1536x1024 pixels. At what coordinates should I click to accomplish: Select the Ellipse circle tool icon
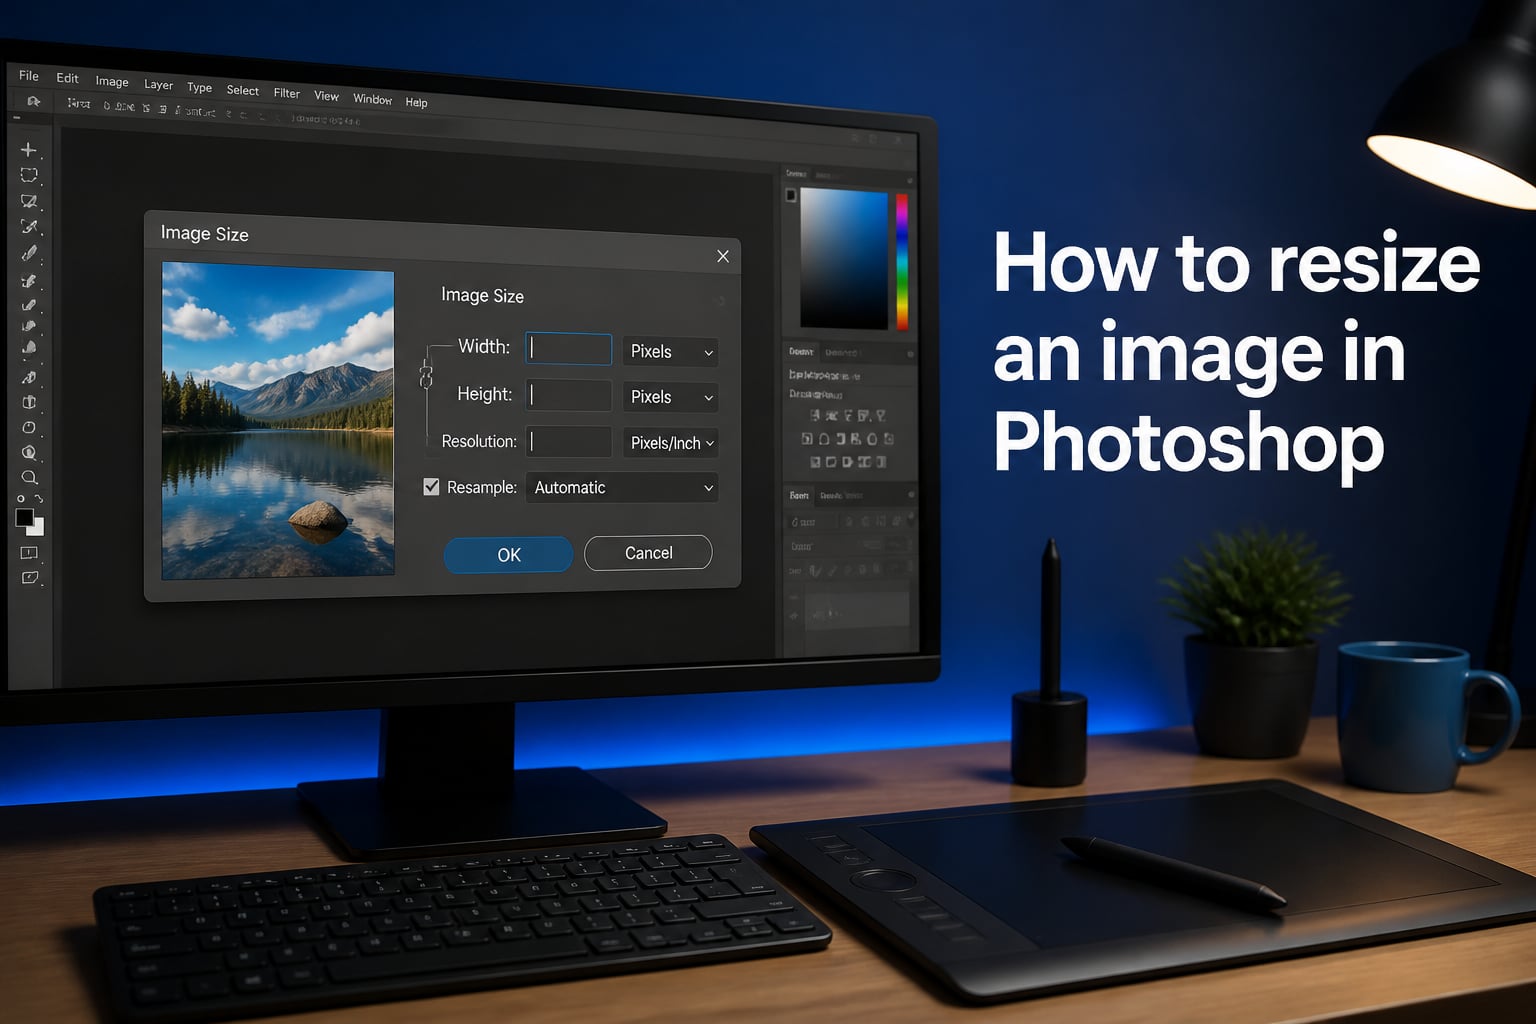pos(29,427)
